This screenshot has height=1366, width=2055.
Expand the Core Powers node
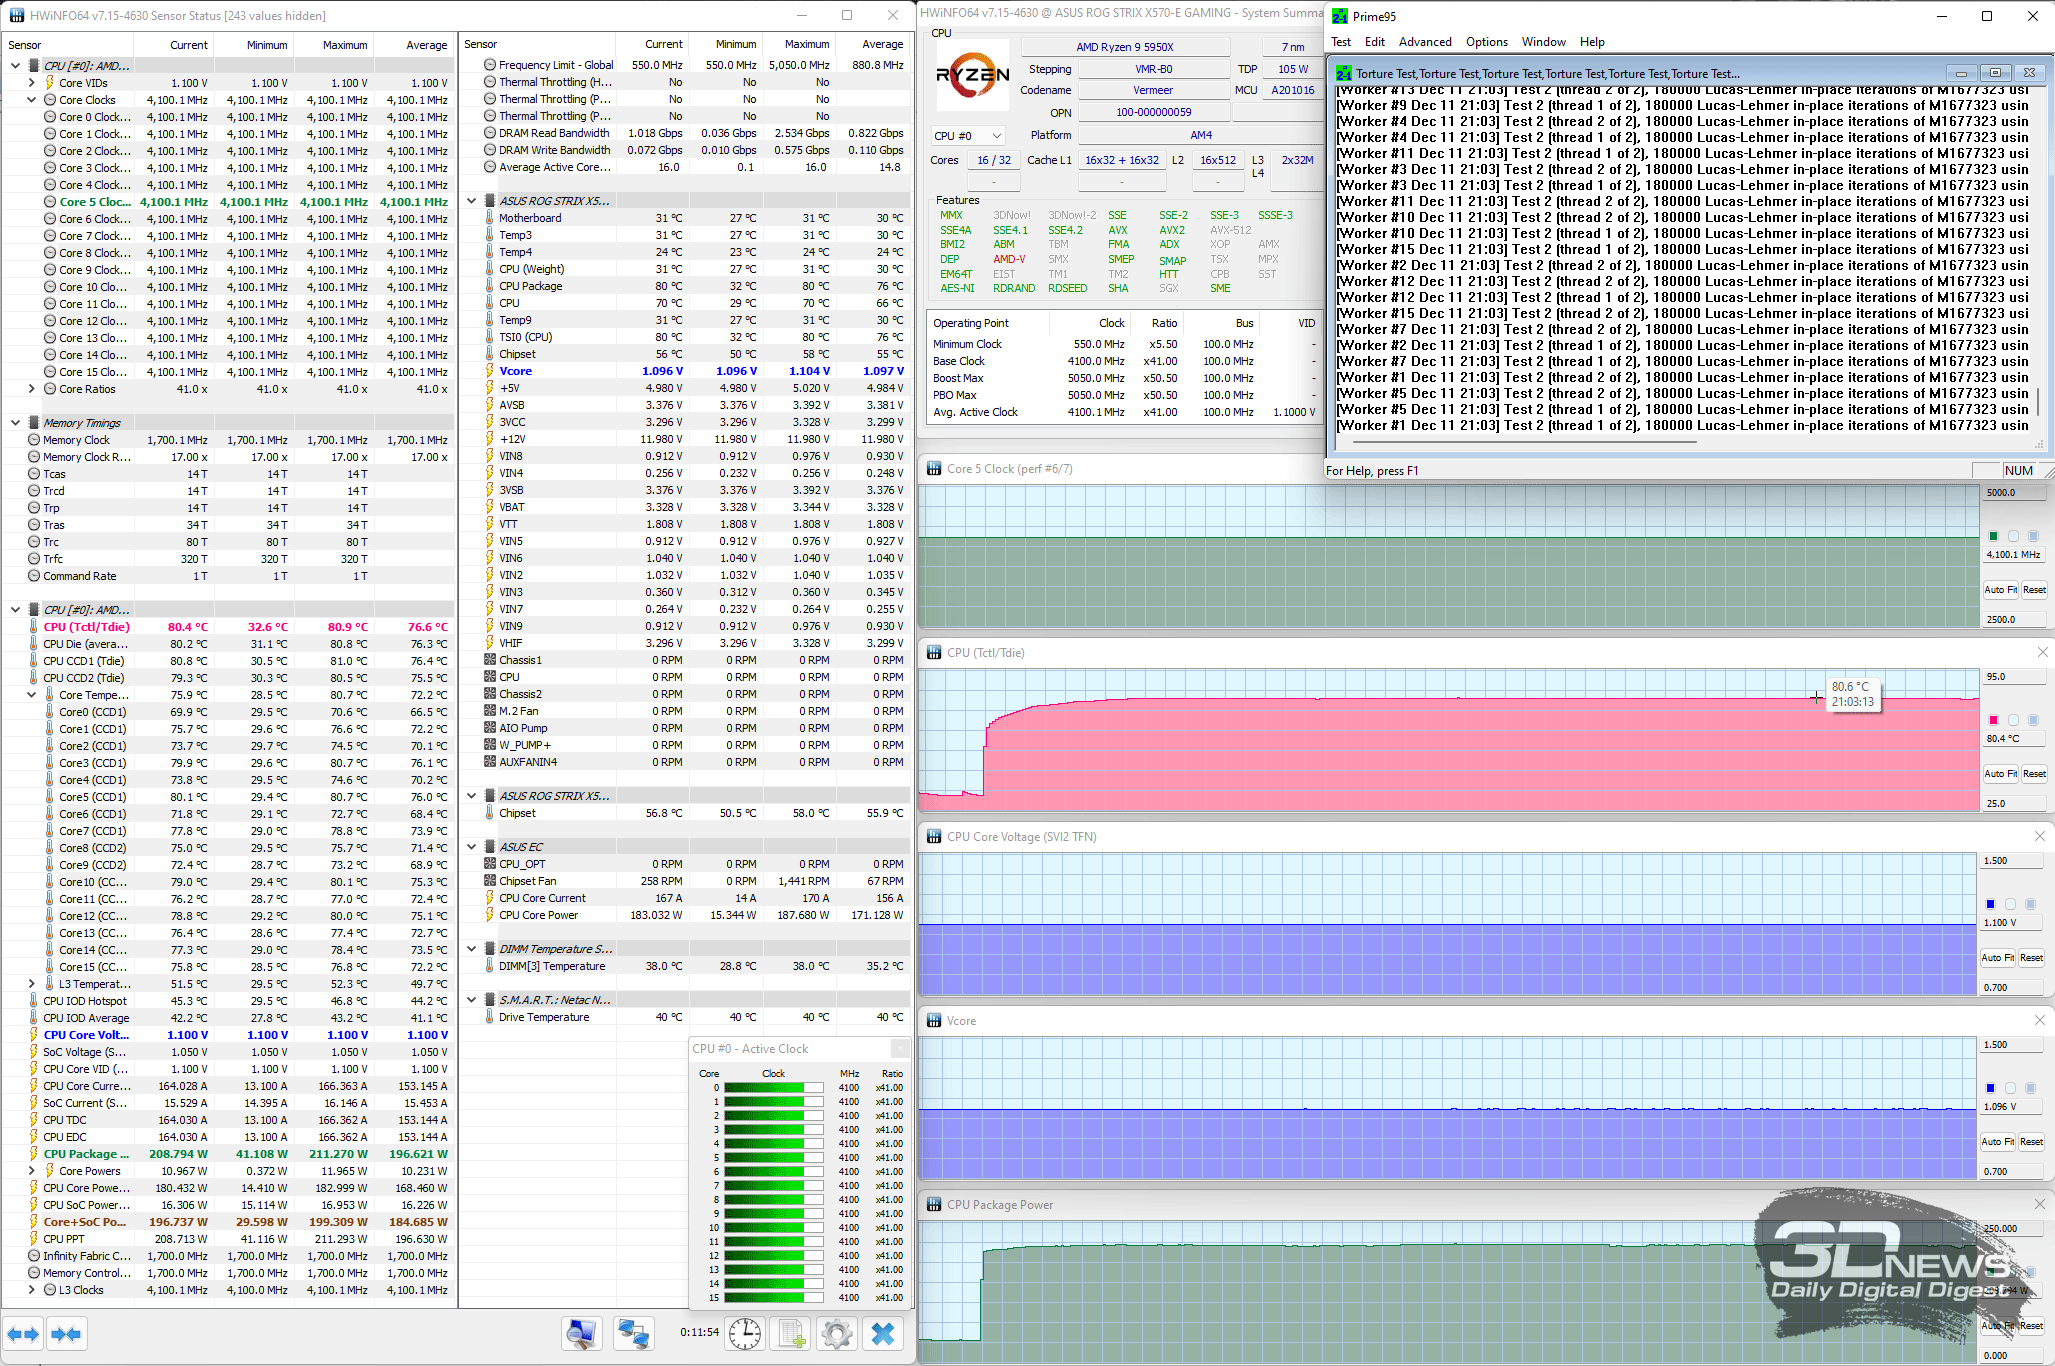31,1171
